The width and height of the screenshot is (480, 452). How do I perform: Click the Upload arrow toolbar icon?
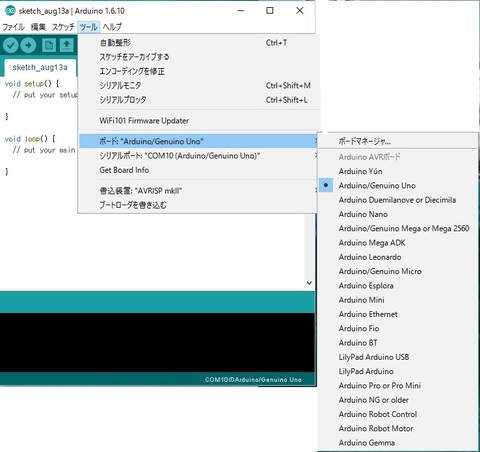(28, 45)
